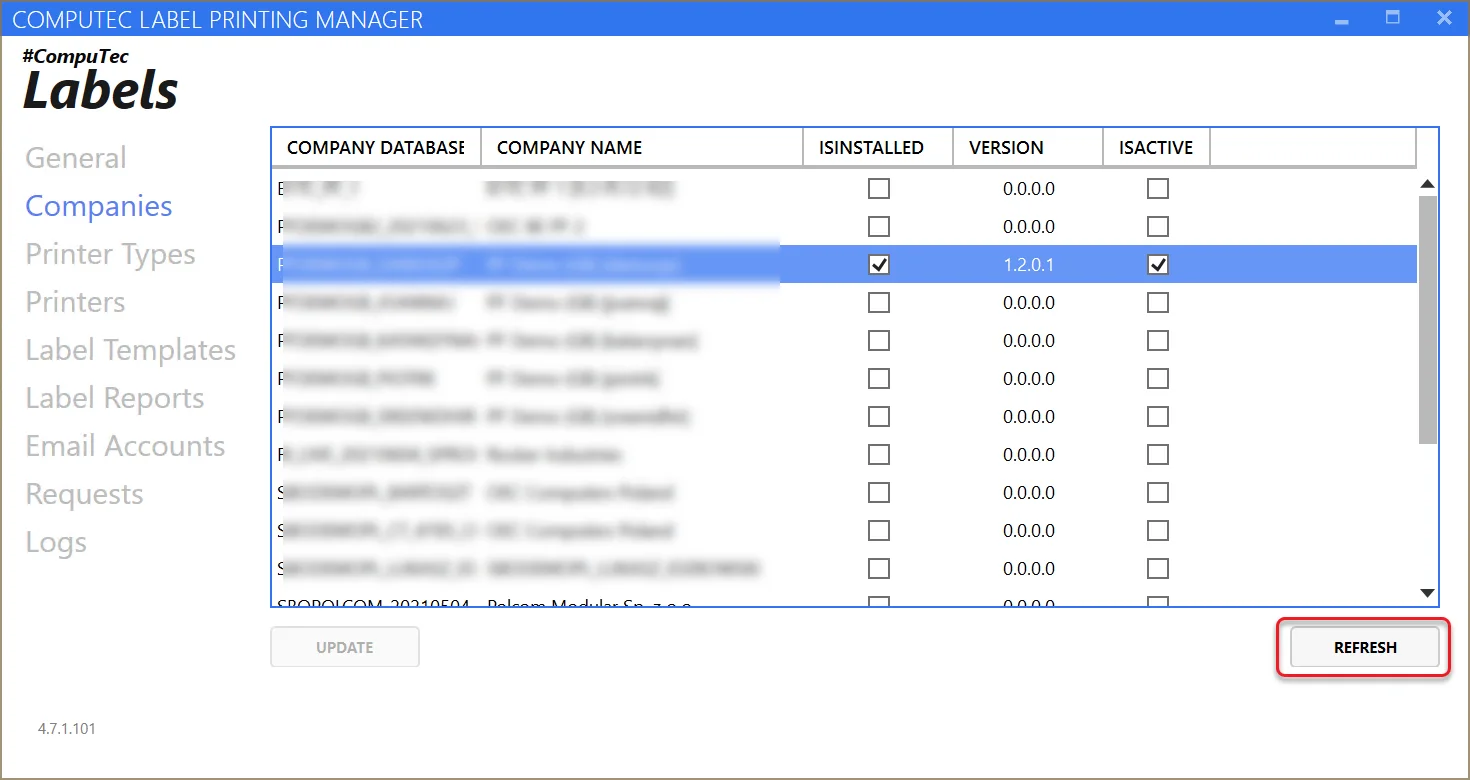Select the table row with version 1.2.0.1
This screenshot has height=780, width=1470.
coord(1028,265)
